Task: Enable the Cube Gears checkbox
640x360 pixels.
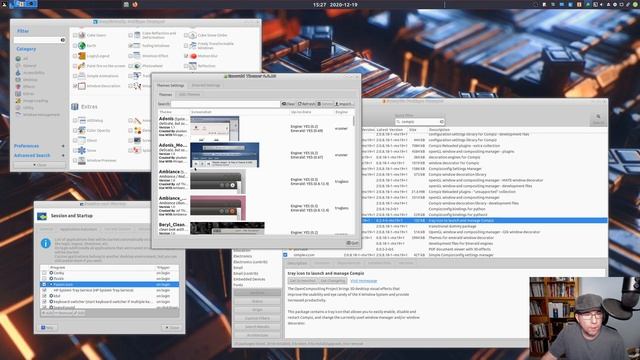Action: click(x=75, y=36)
